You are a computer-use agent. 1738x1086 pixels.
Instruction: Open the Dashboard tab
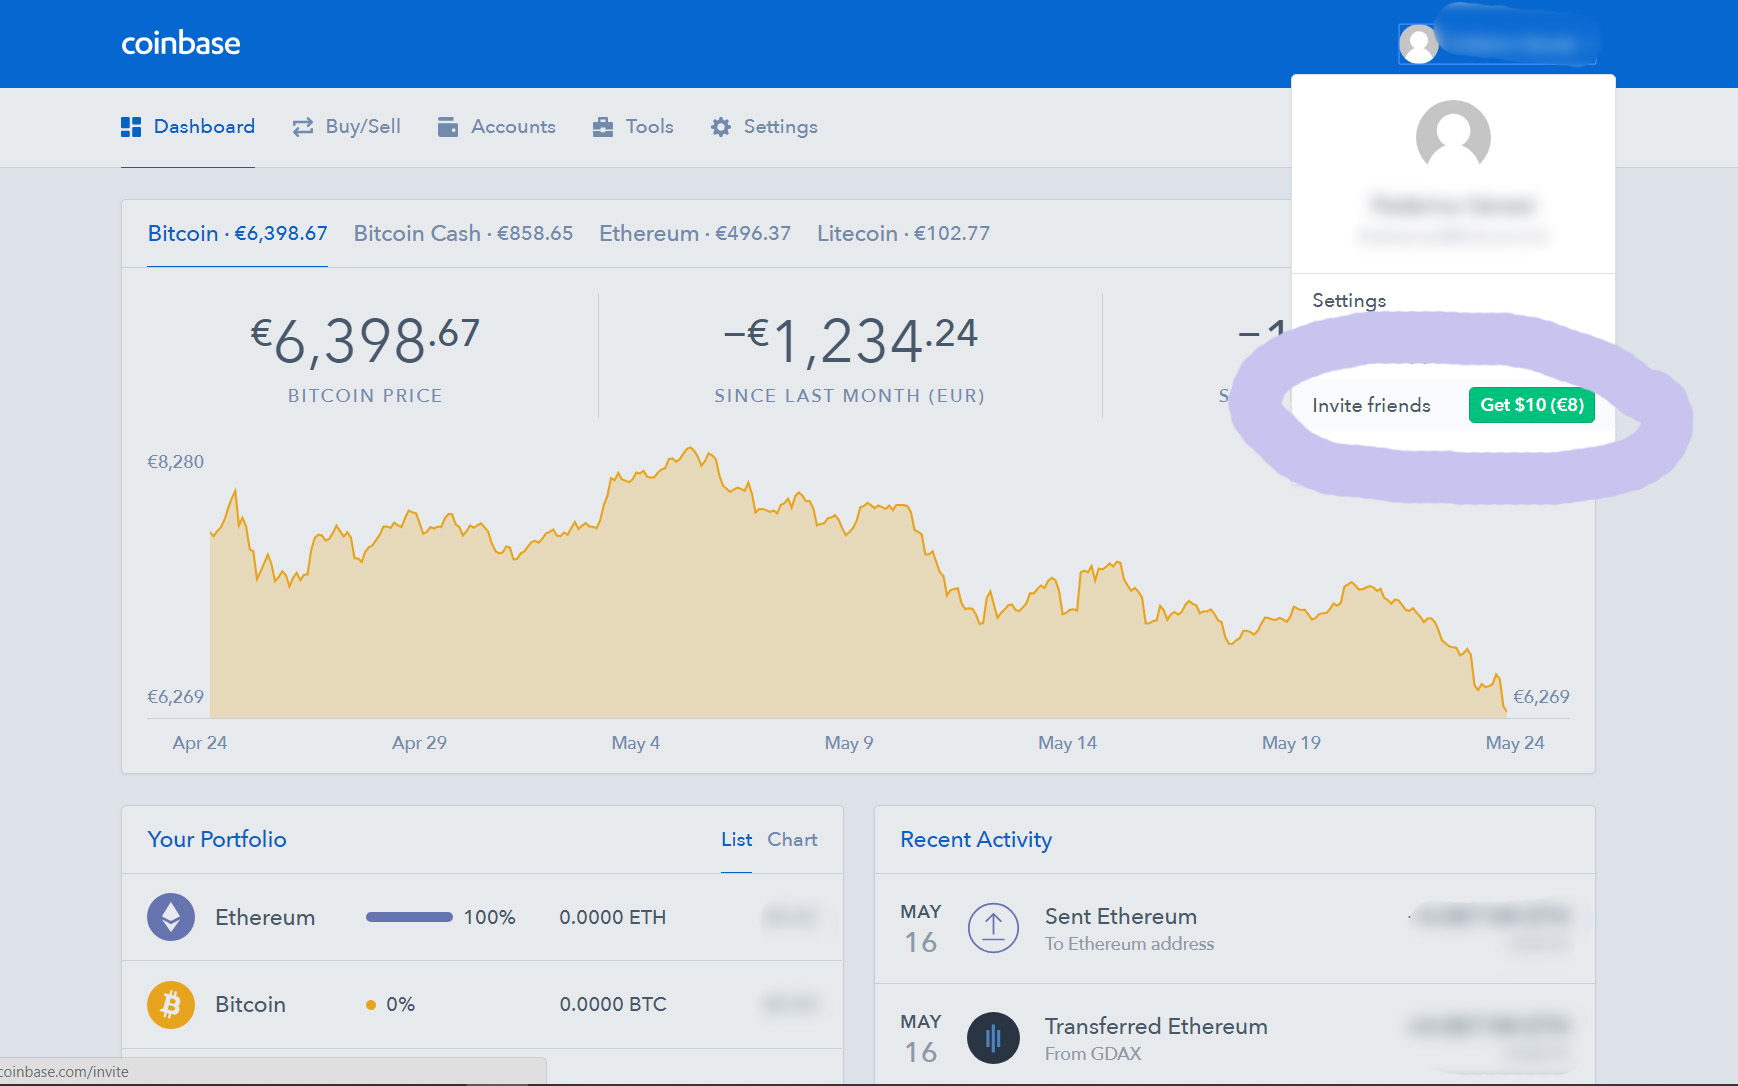pyautogui.click(x=188, y=127)
